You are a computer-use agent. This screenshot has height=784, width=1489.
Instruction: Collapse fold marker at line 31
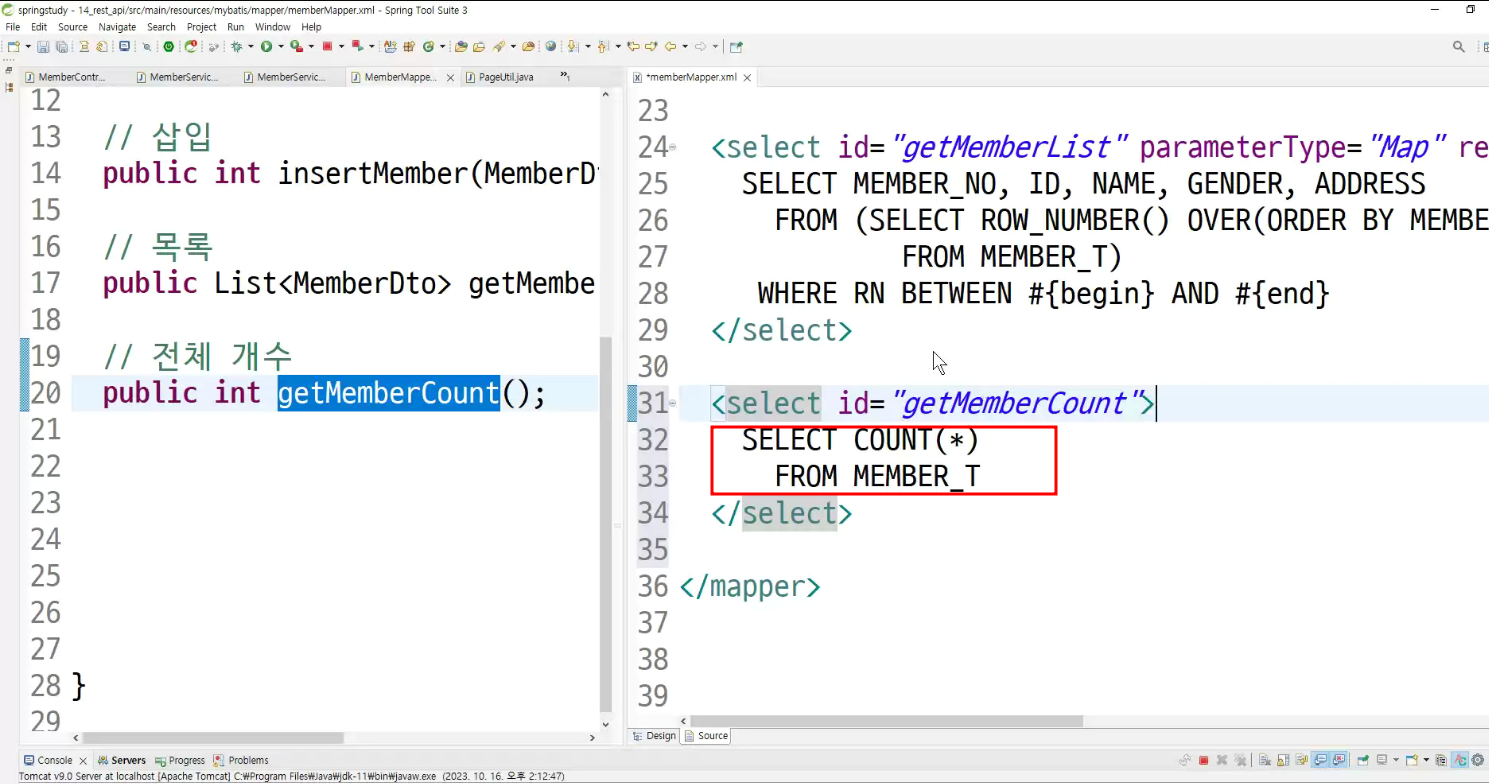(673, 403)
